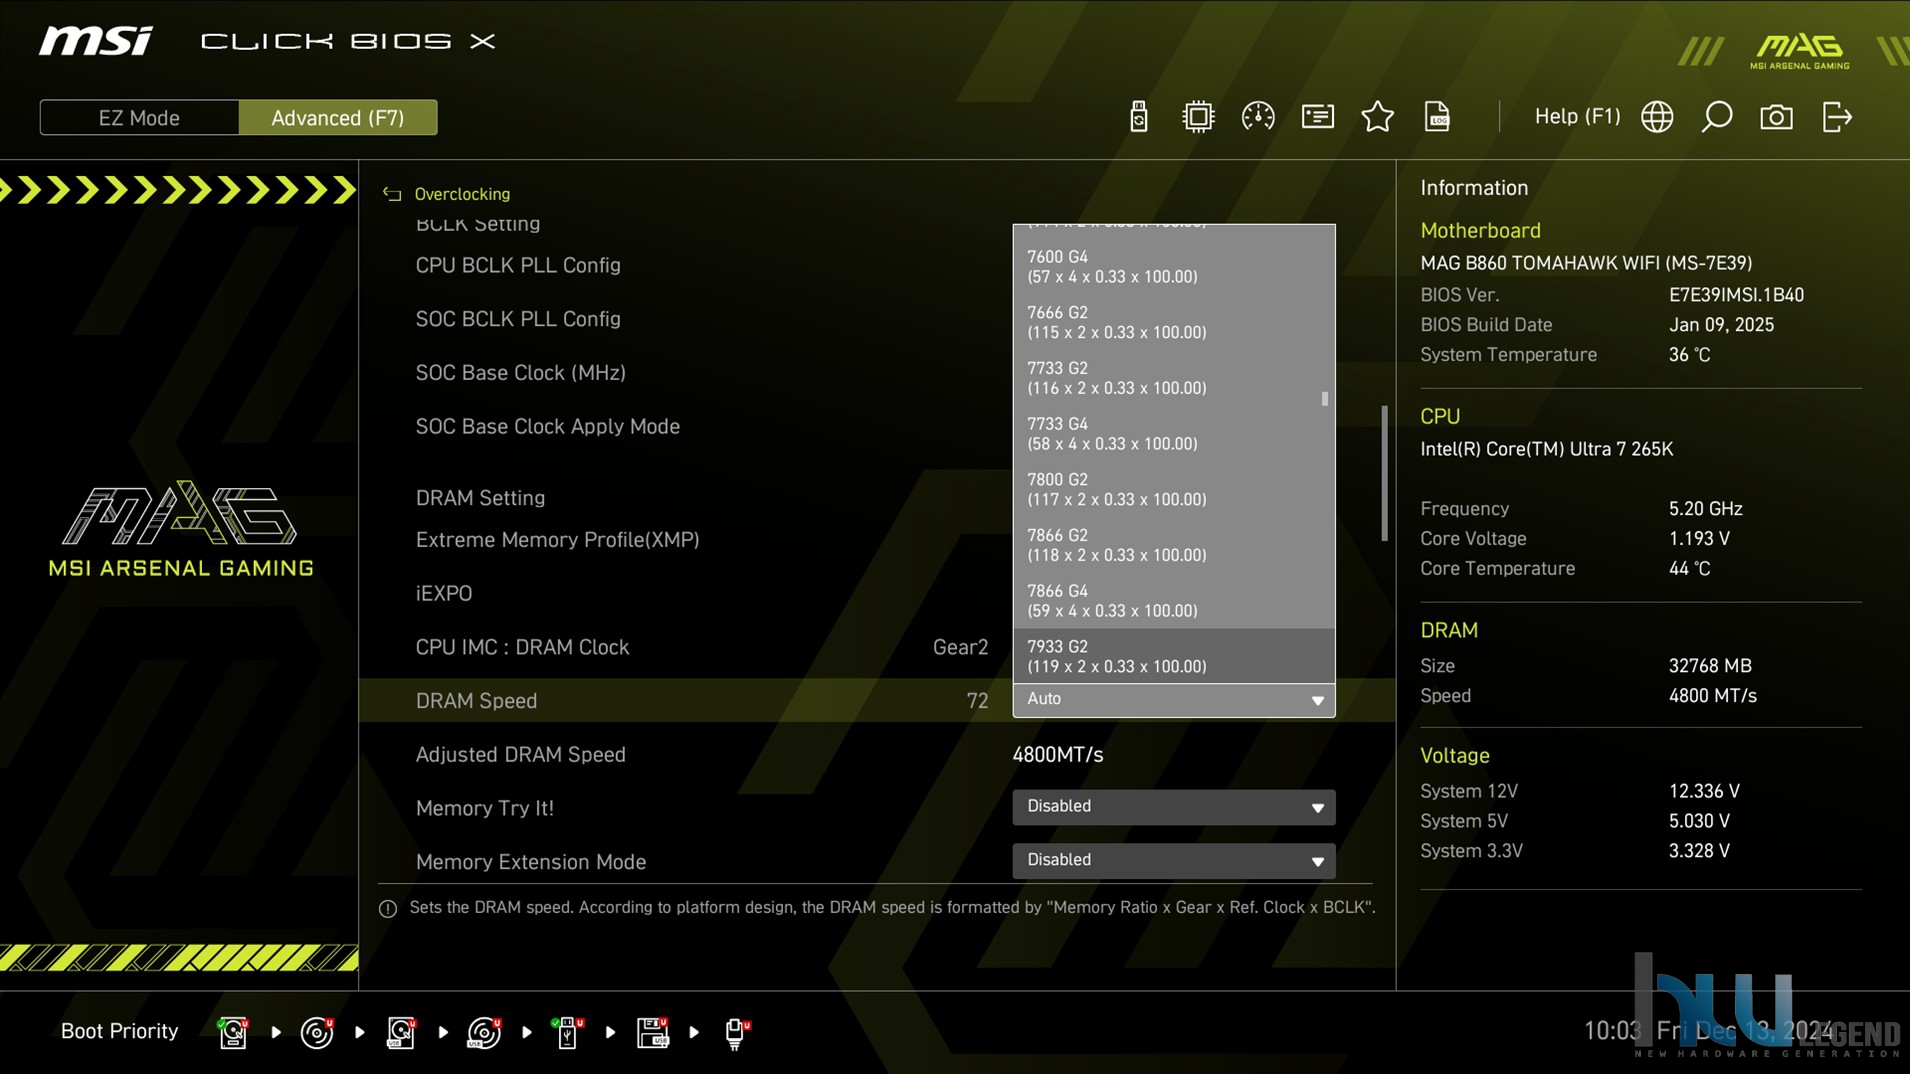Click the info icon beside the help description
1910x1074 pixels.
tap(388, 908)
